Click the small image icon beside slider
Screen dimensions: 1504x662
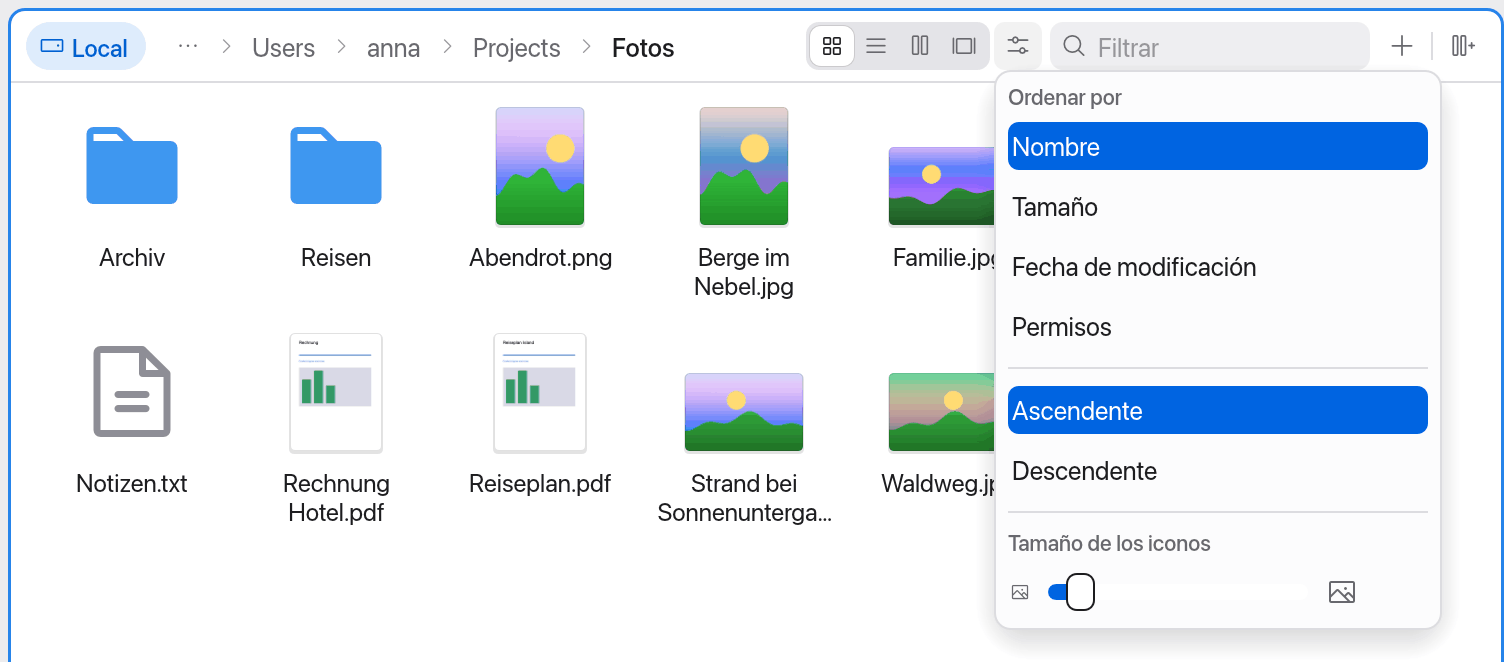1020,592
